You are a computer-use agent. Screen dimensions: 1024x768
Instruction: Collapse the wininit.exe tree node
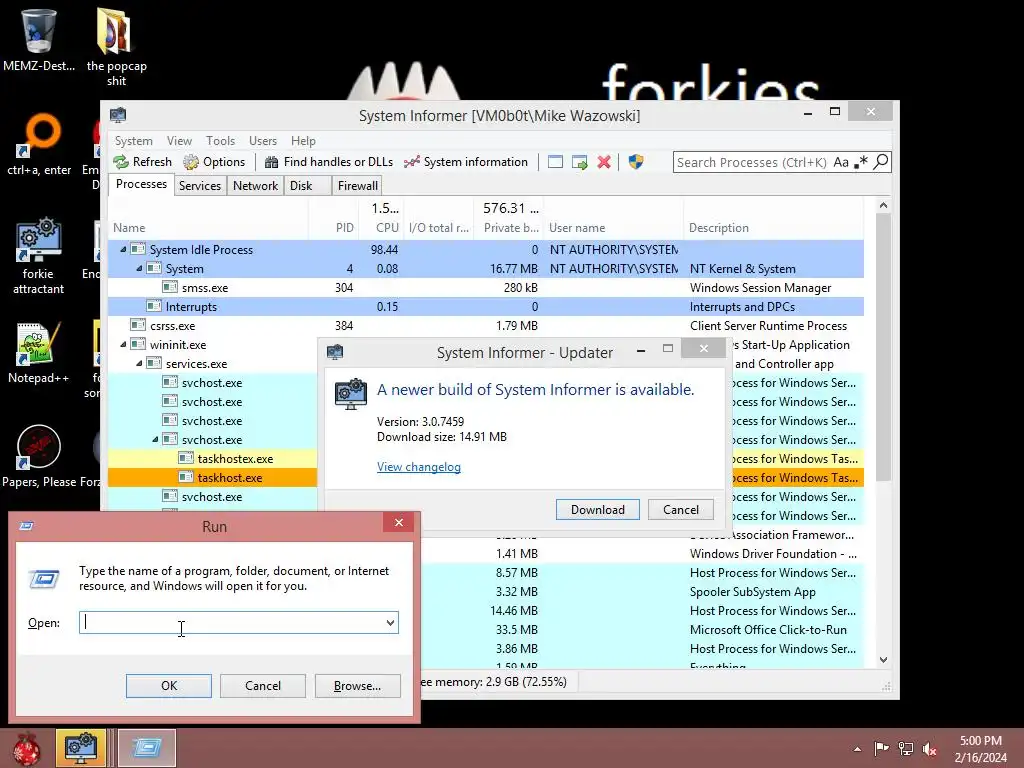123,345
